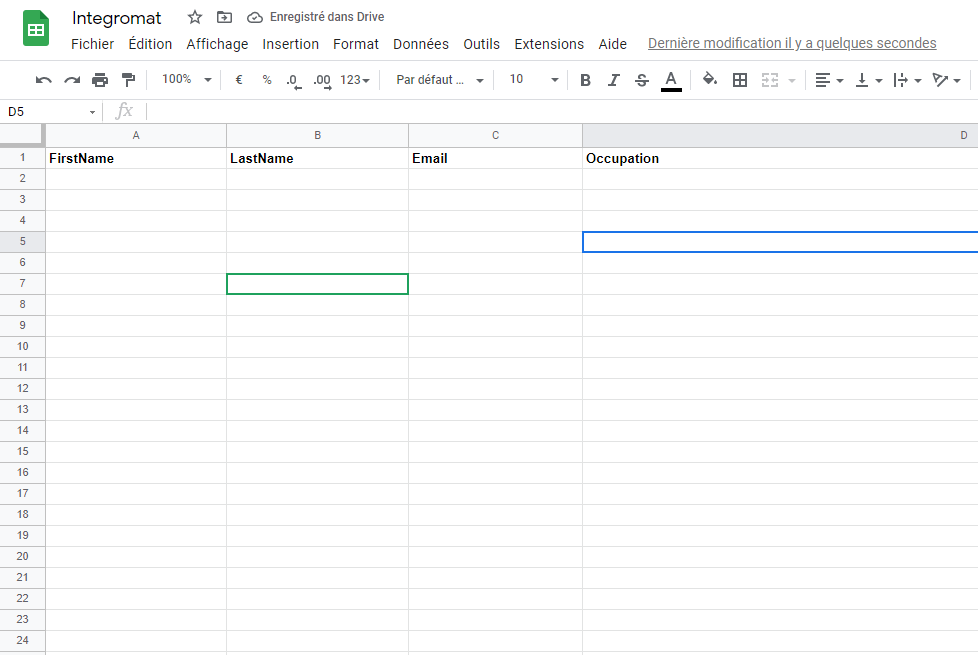
Task: Open the borders tool
Action: click(740, 80)
